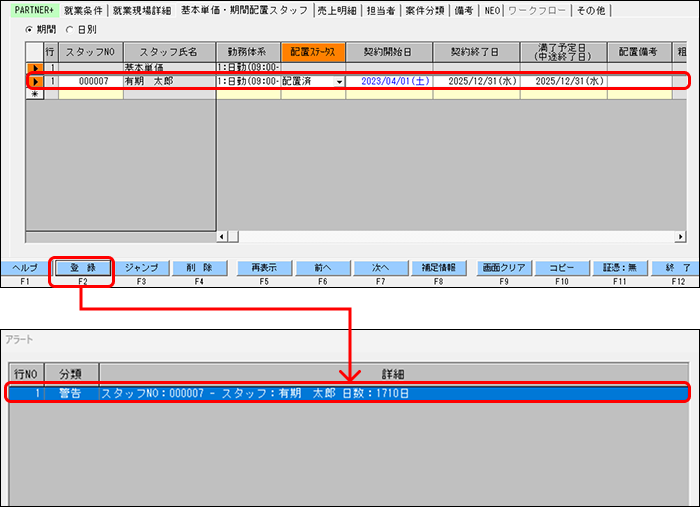Click the new row asterisk marker
Screen dimensions: 700x507
[35, 94]
